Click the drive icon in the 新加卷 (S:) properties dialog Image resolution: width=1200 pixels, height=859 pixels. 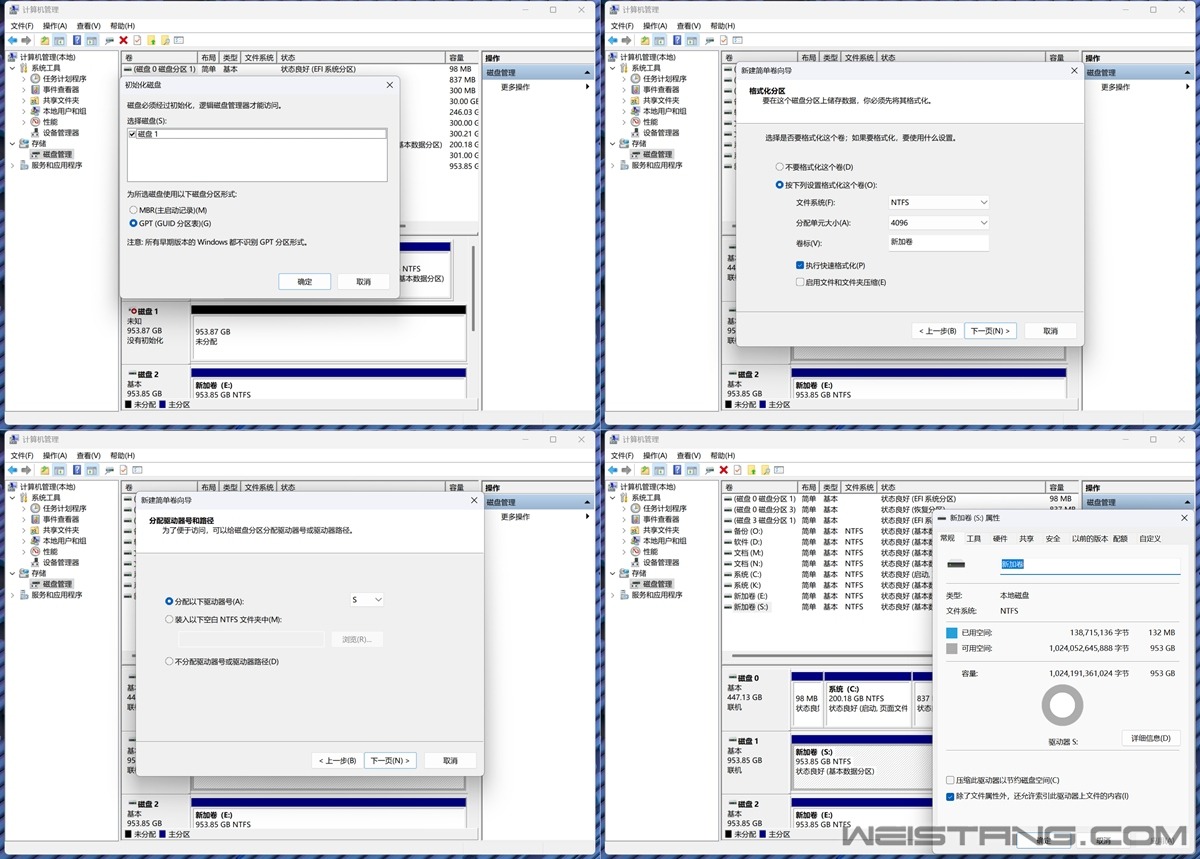point(956,565)
